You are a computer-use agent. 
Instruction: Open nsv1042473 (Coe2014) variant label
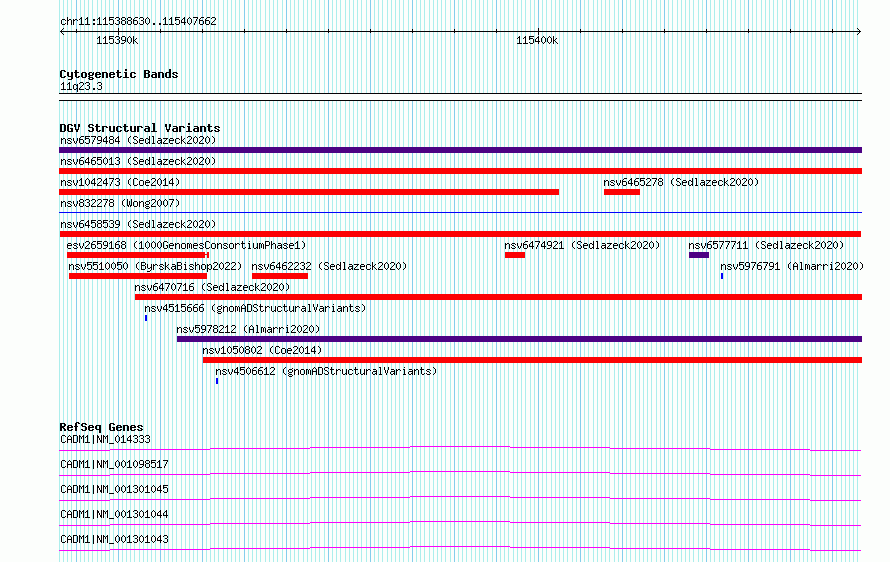(x=120, y=182)
